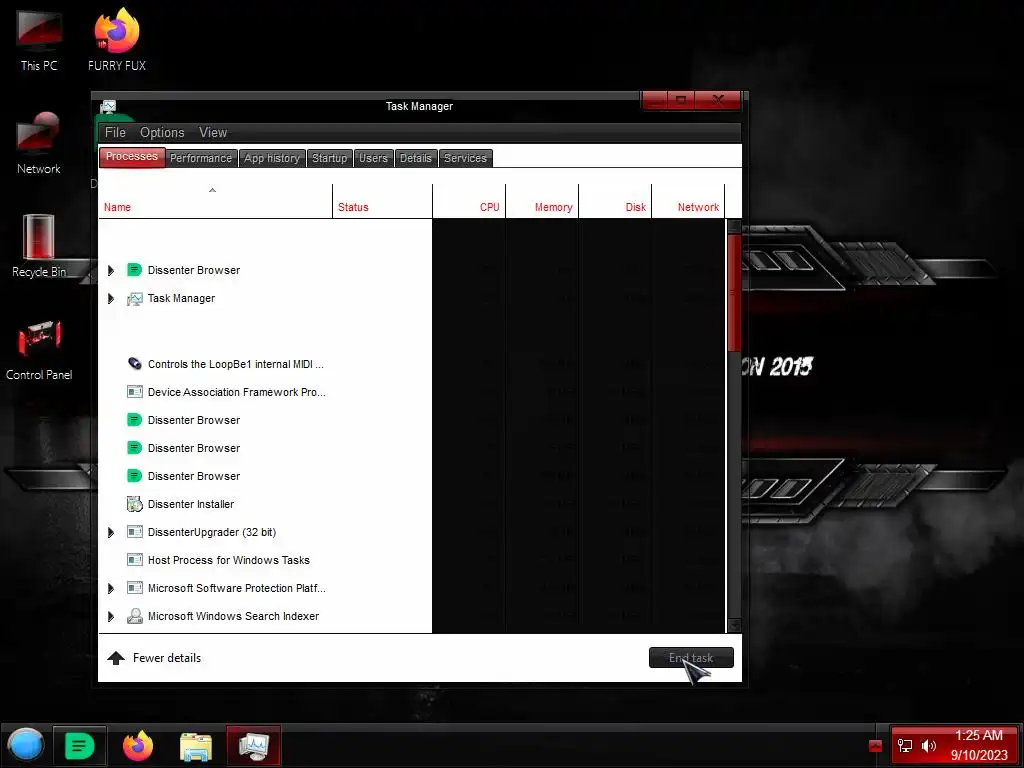Click scrollbar down arrow in process list
1024x768 pixels.
[x=734, y=625]
